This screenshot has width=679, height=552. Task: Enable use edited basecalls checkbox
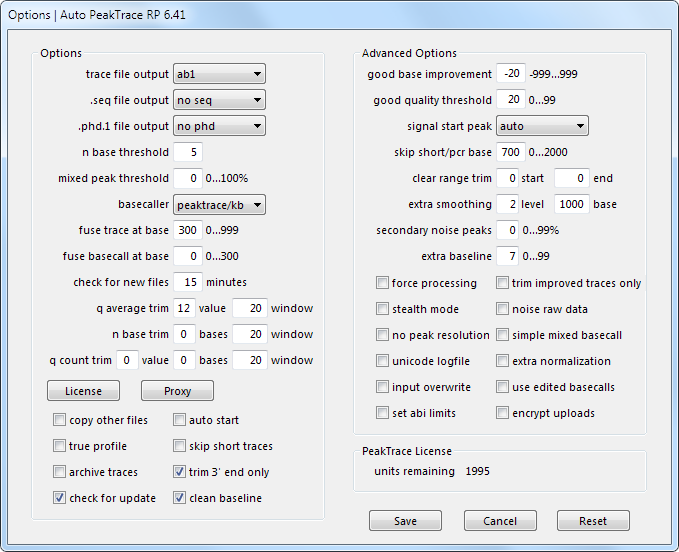tap(502, 387)
